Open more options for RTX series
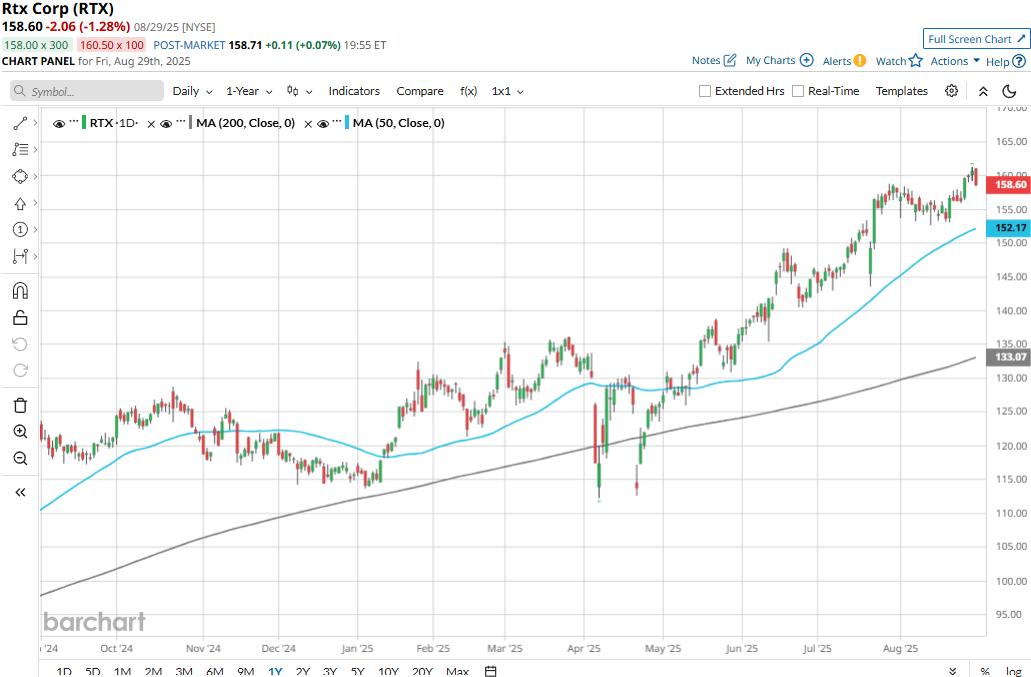 (74, 122)
